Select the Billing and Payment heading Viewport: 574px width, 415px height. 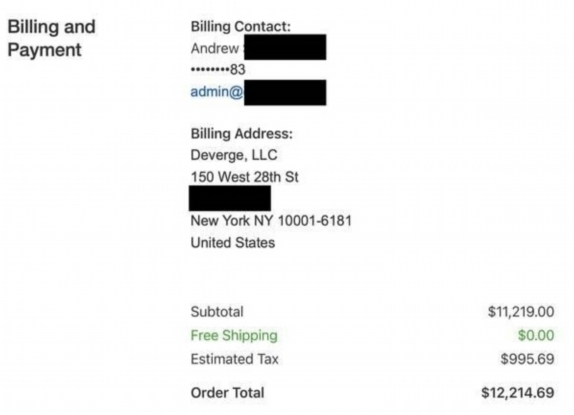52,38
